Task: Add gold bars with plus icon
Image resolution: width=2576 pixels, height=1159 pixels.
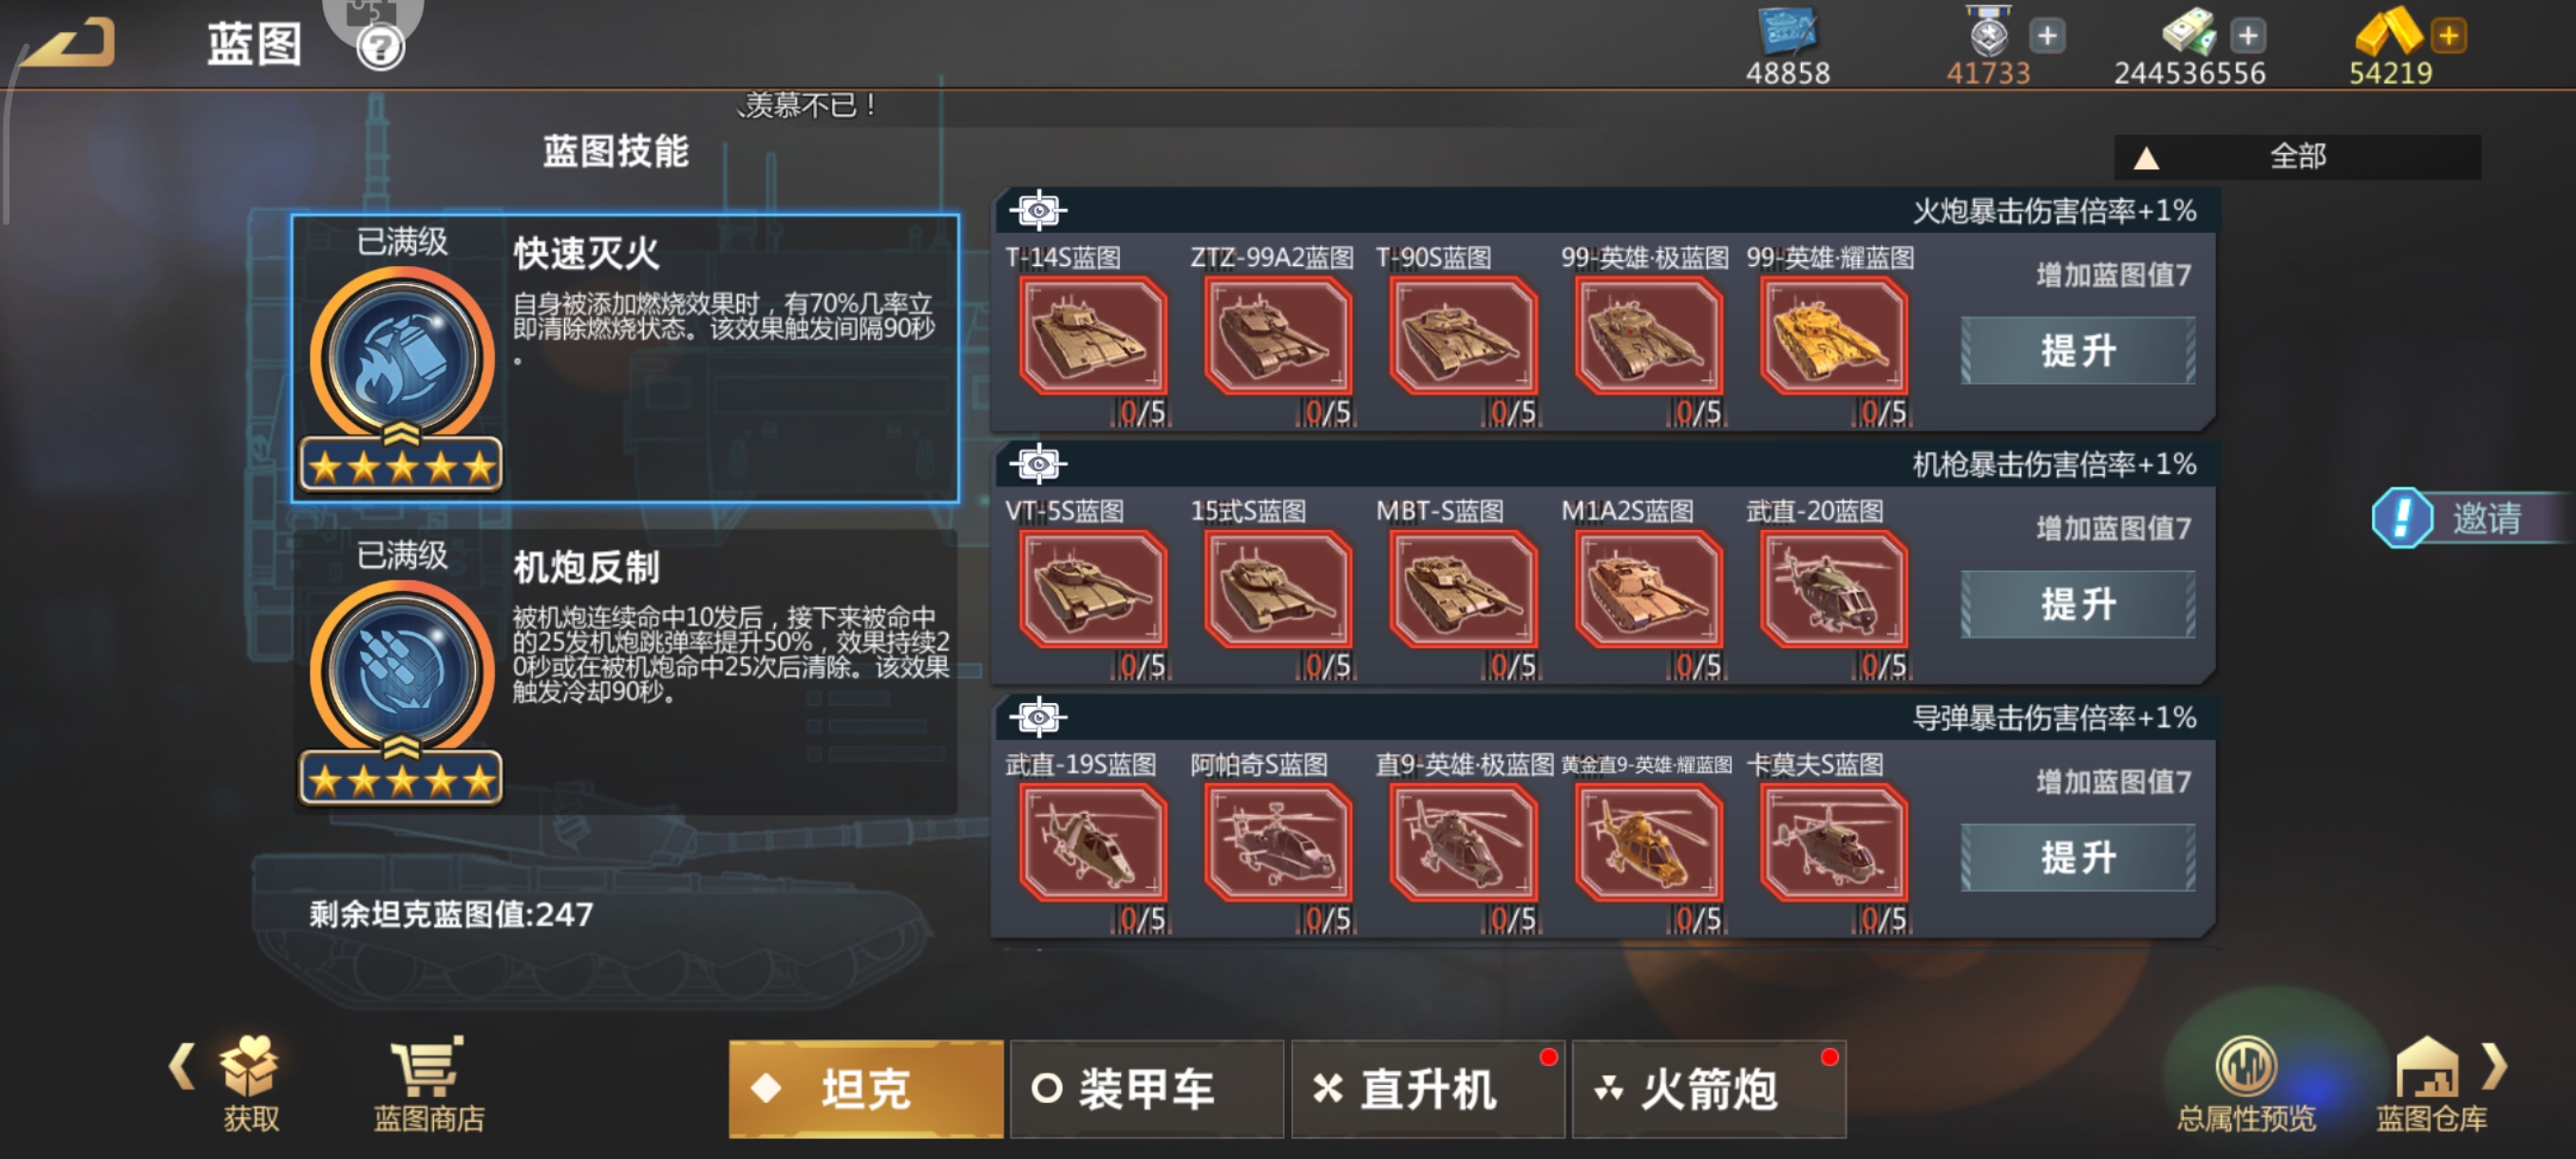Action: [2448, 36]
